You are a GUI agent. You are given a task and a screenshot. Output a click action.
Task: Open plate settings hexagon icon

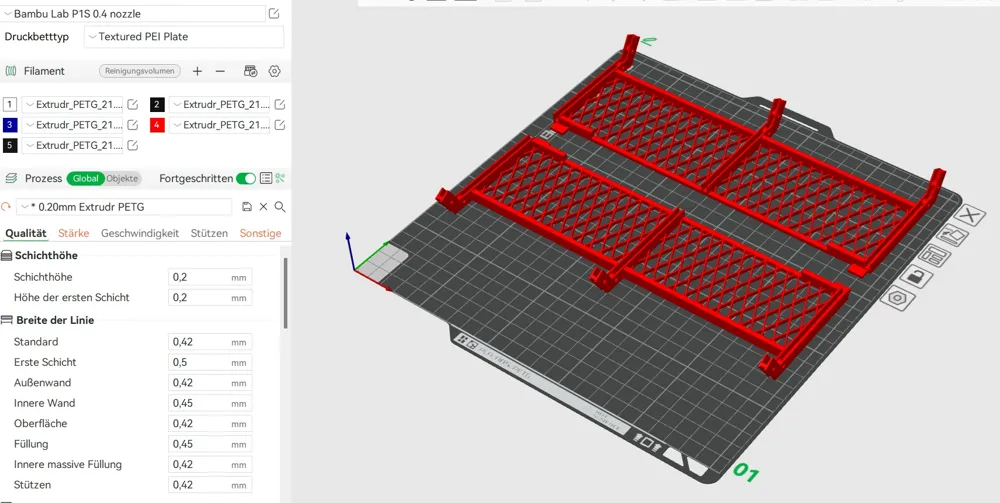tap(897, 297)
